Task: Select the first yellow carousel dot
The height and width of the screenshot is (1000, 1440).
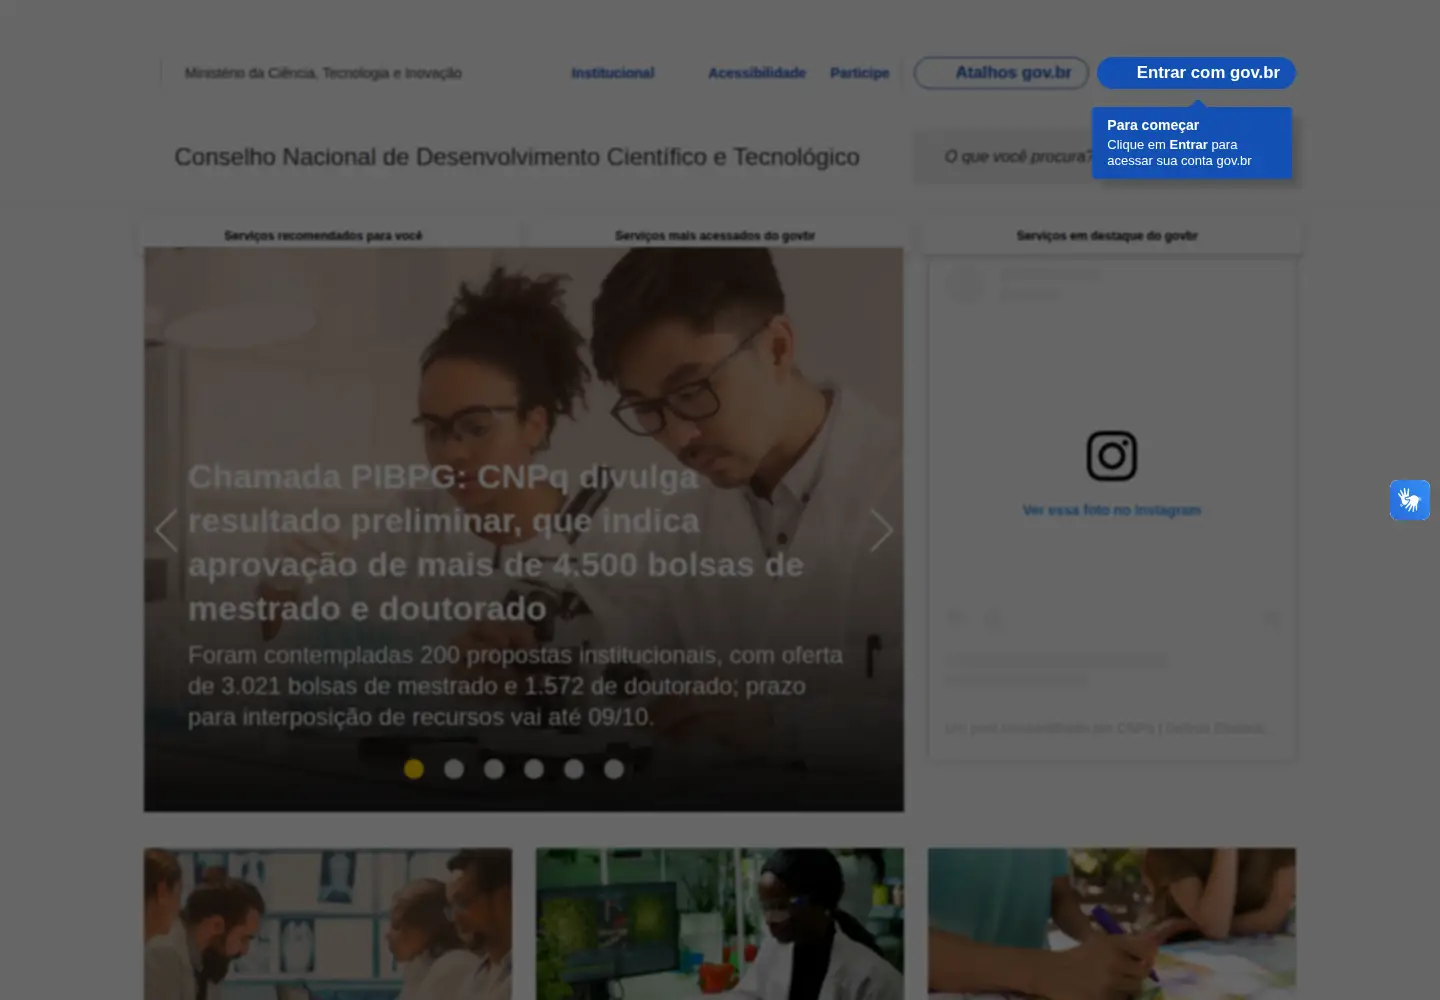Action: click(x=414, y=769)
